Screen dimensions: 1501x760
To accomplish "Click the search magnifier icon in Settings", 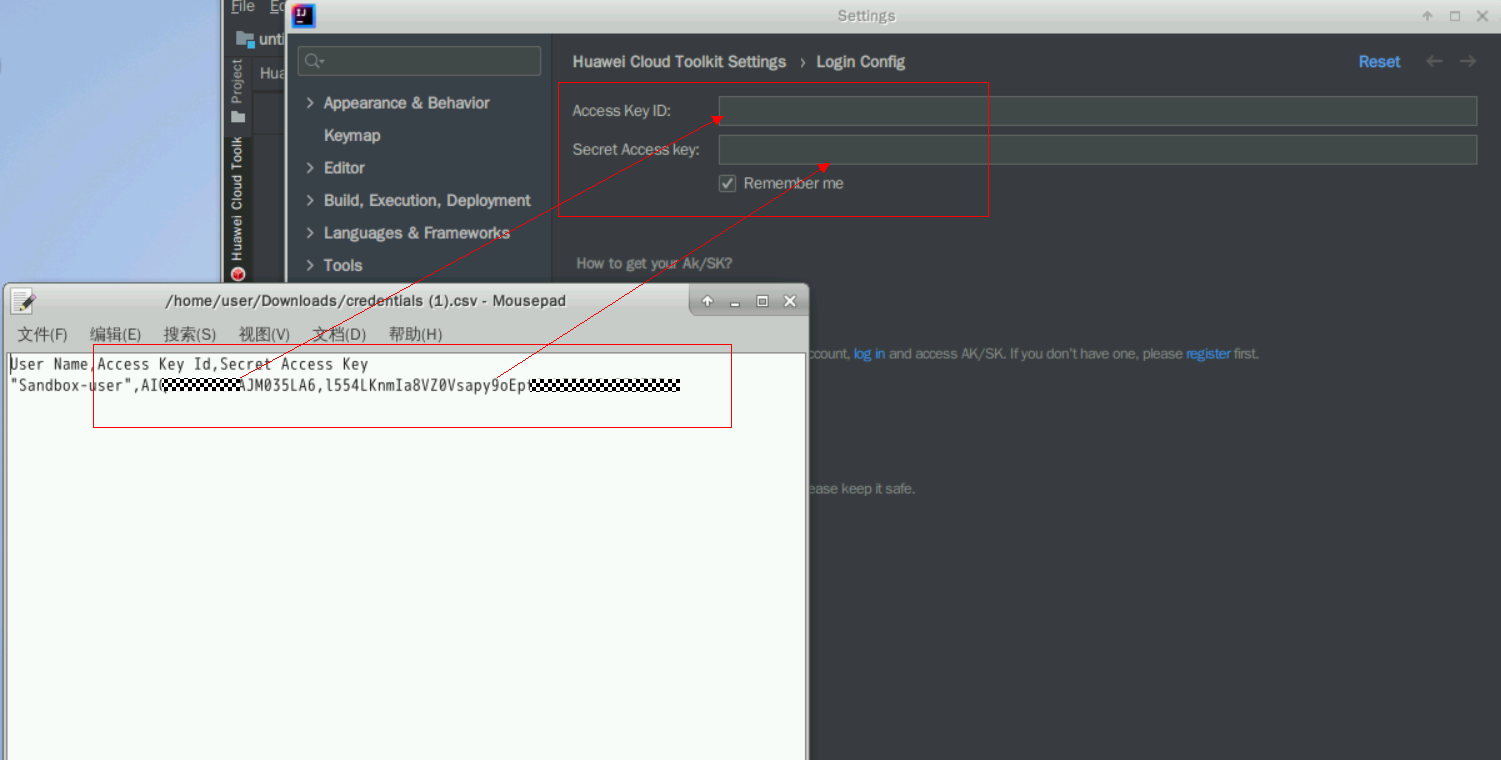I will pyautogui.click(x=313, y=61).
